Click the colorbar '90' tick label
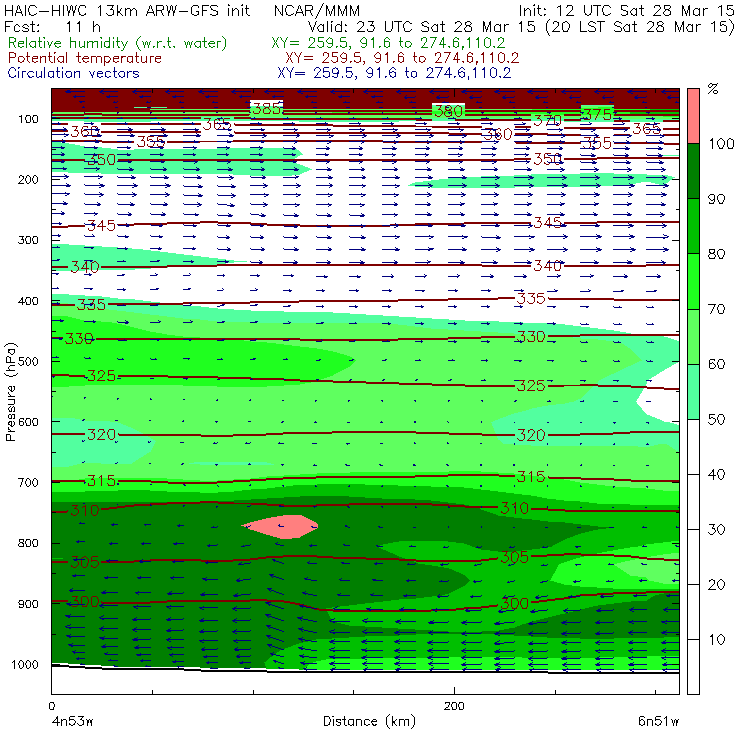Viewport: 740px width, 740px height. tap(716, 199)
